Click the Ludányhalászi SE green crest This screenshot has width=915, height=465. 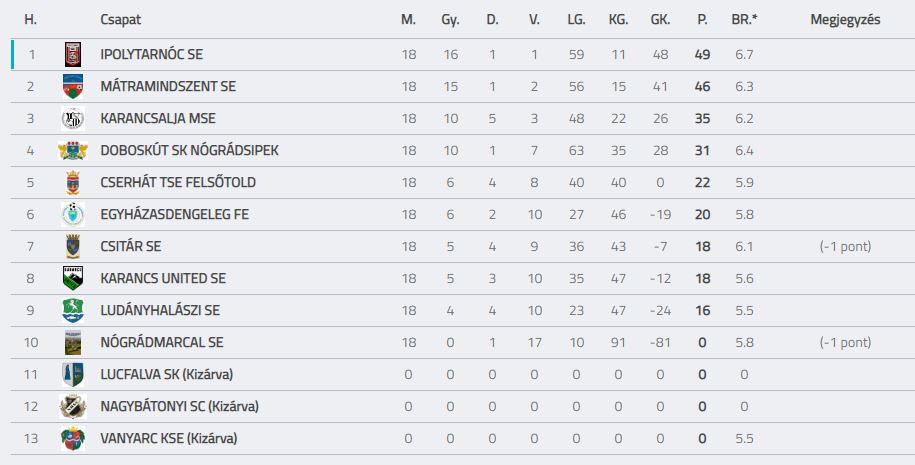pyautogui.click(x=73, y=310)
